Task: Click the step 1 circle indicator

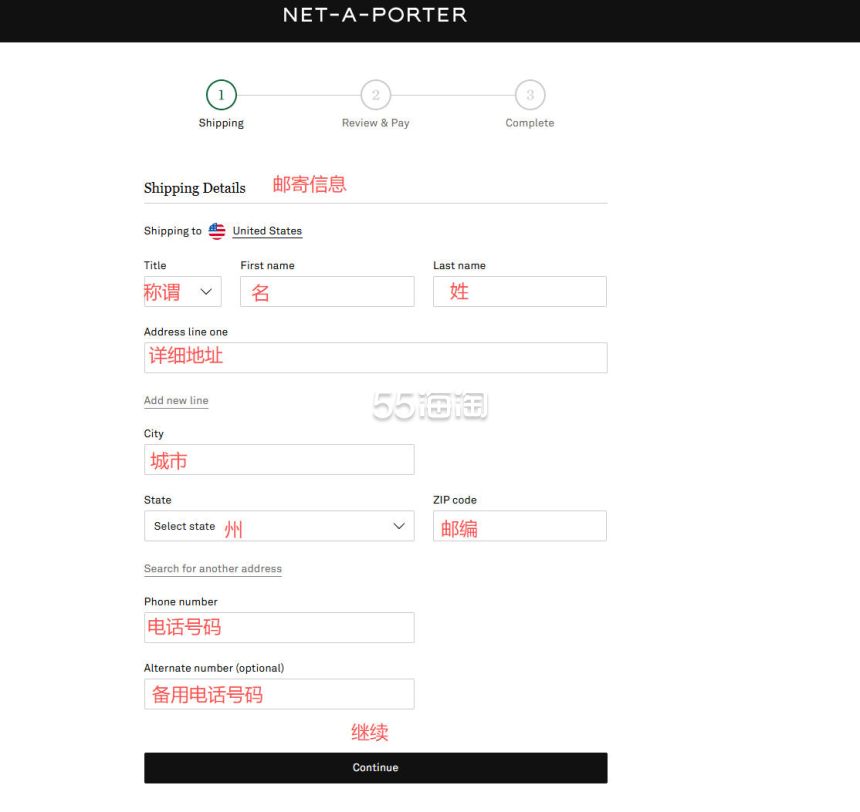Action: (221, 96)
